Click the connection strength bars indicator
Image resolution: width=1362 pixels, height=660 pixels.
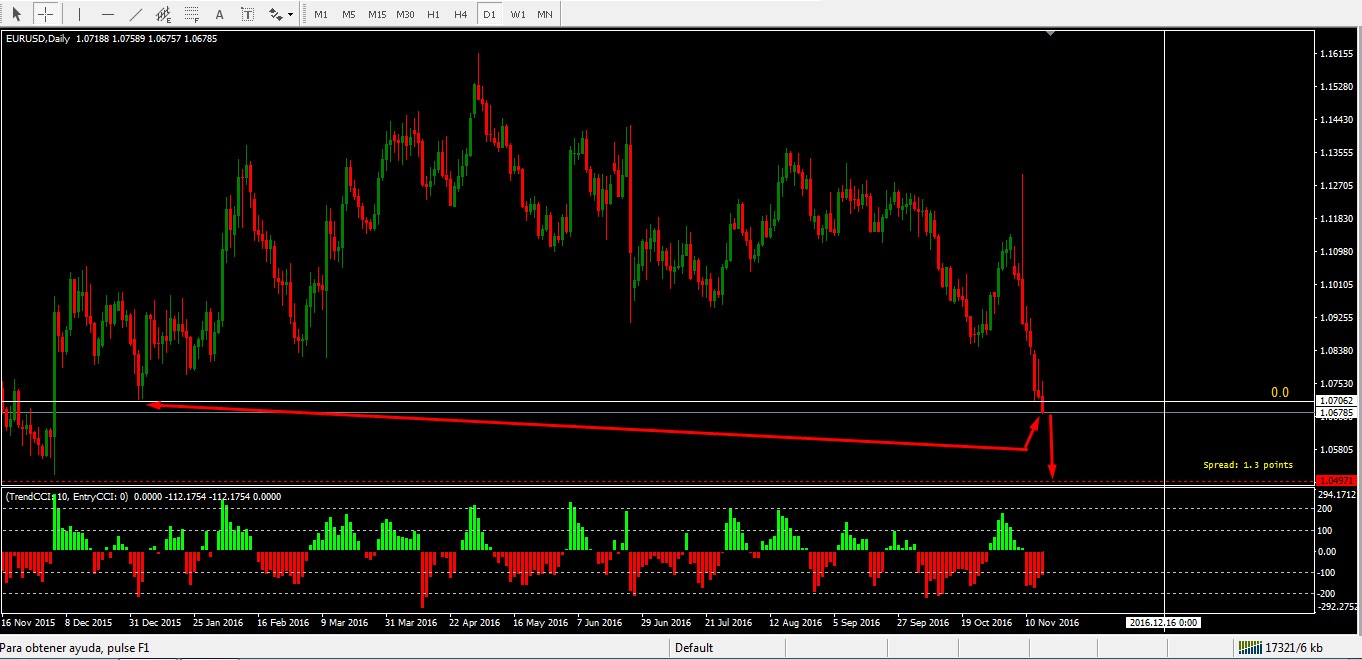point(1248,647)
